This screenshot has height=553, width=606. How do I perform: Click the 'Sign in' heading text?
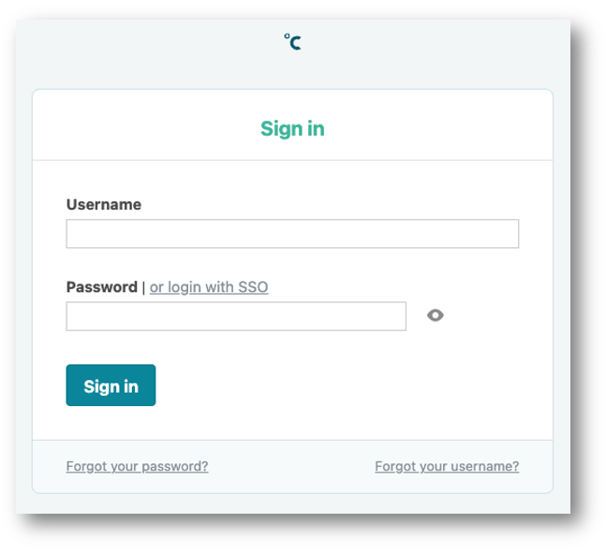click(x=293, y=129)
